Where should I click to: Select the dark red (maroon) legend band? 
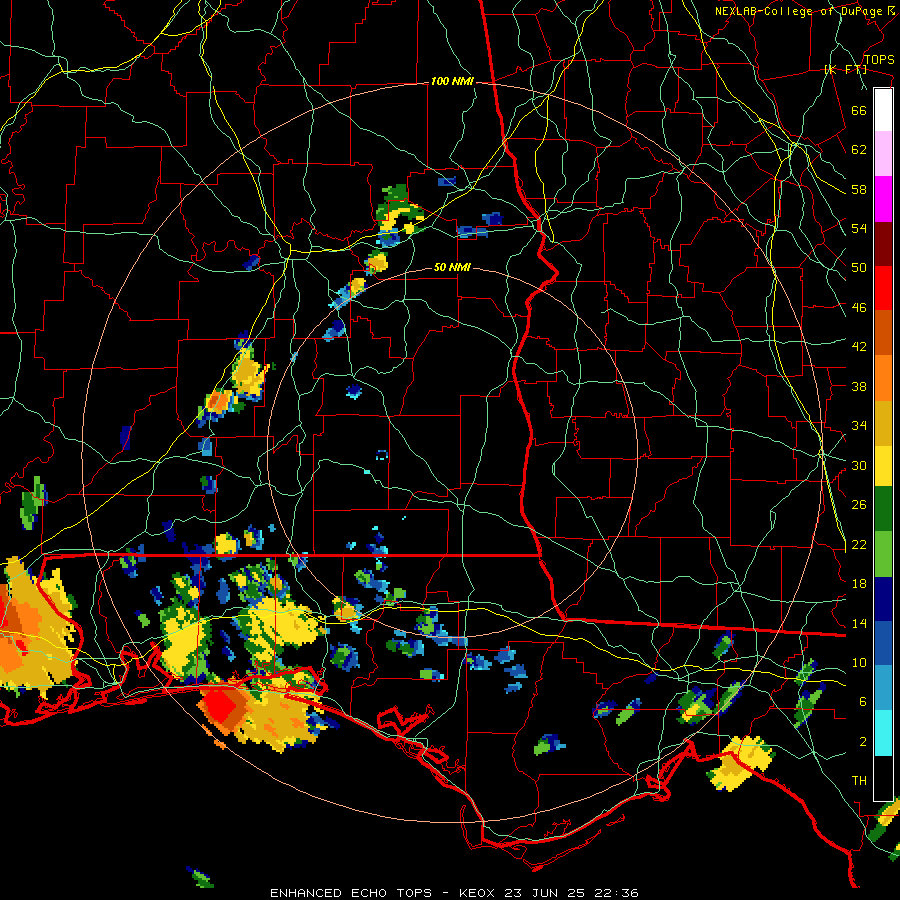(883, 244)
